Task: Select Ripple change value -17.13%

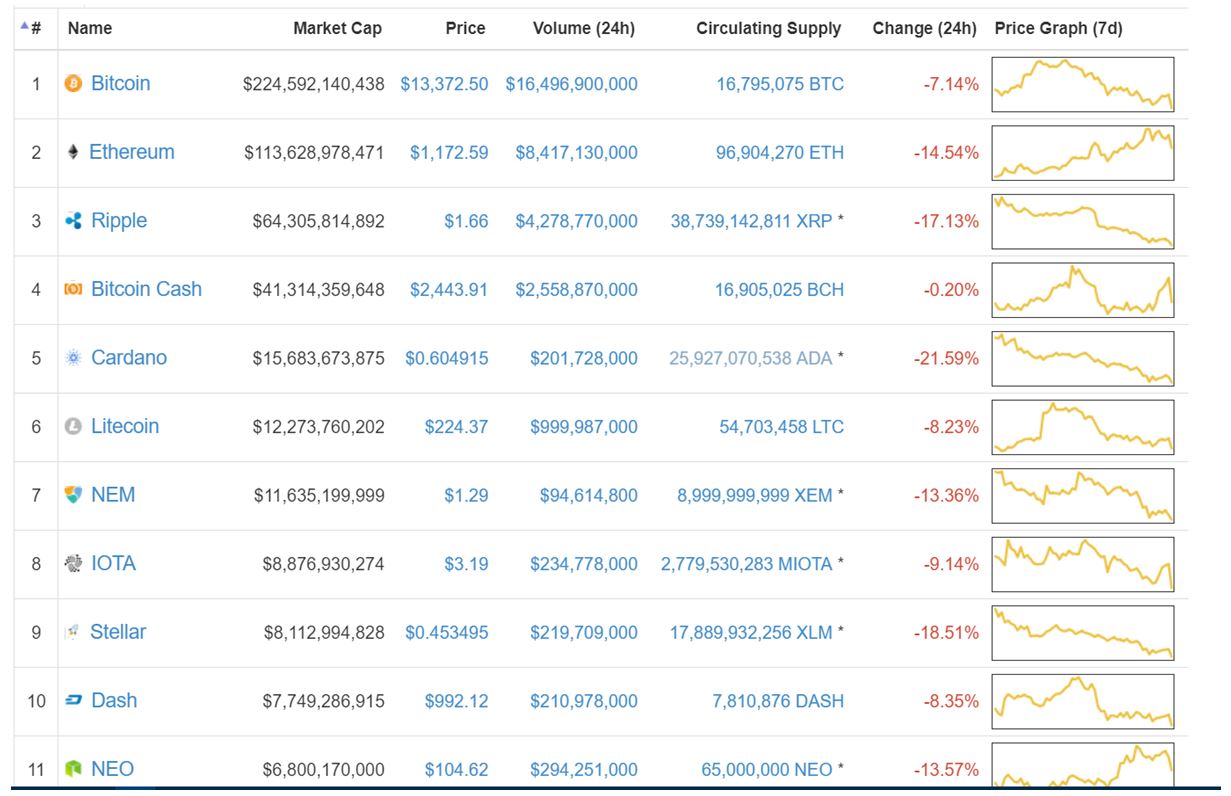Action: (946, 221)
